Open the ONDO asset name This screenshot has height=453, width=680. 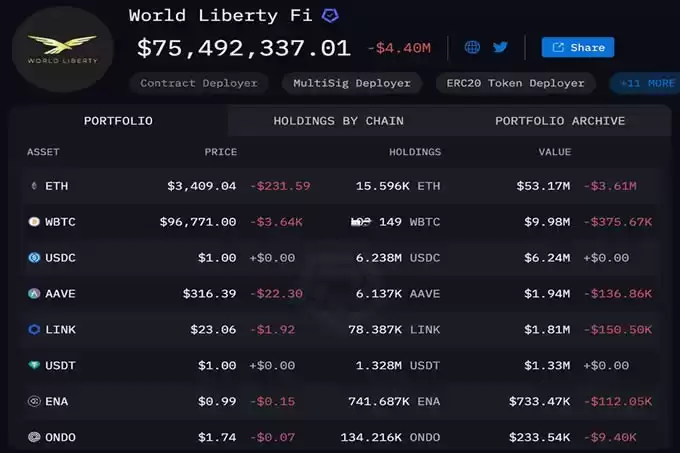coord(60,437)
